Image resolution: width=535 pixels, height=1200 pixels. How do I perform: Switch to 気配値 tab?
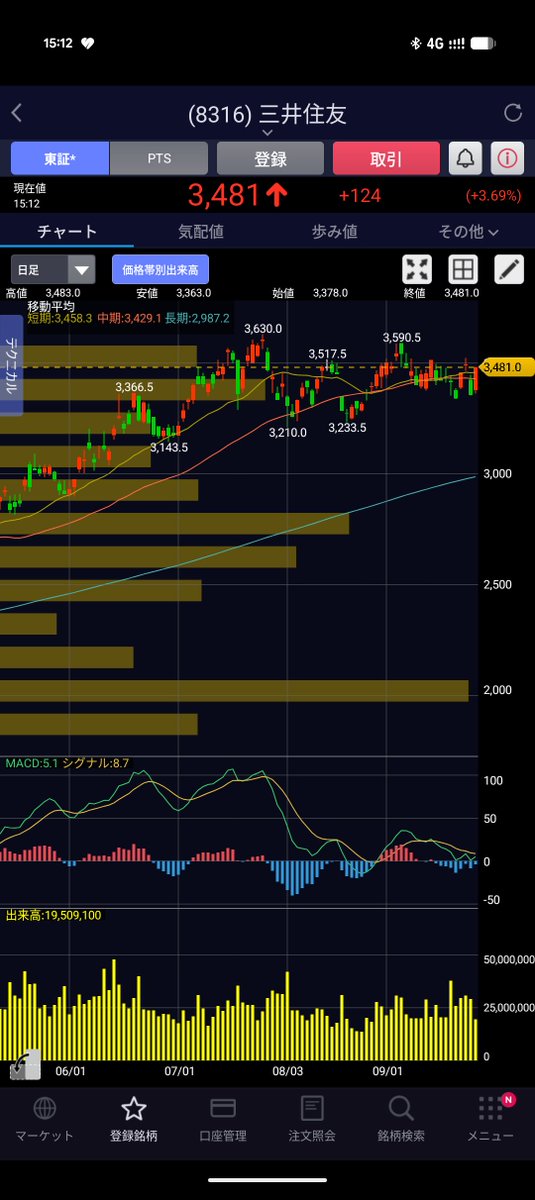click(200, 231)
